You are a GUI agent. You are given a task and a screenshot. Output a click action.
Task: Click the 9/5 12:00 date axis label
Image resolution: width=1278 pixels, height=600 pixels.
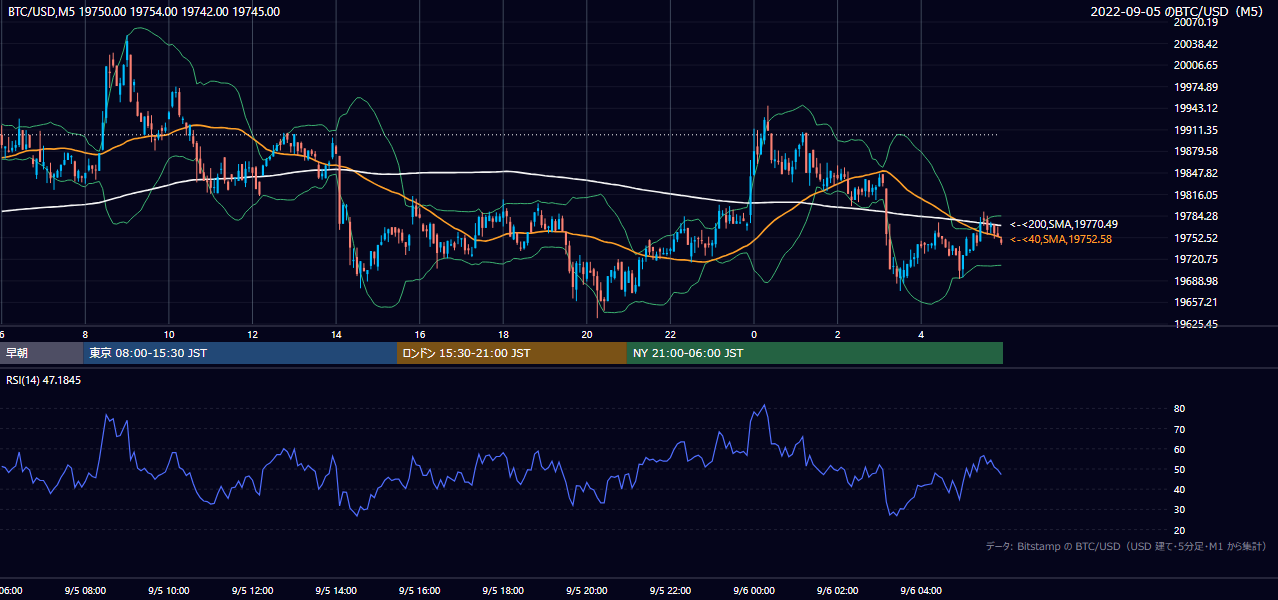(252, 590)
